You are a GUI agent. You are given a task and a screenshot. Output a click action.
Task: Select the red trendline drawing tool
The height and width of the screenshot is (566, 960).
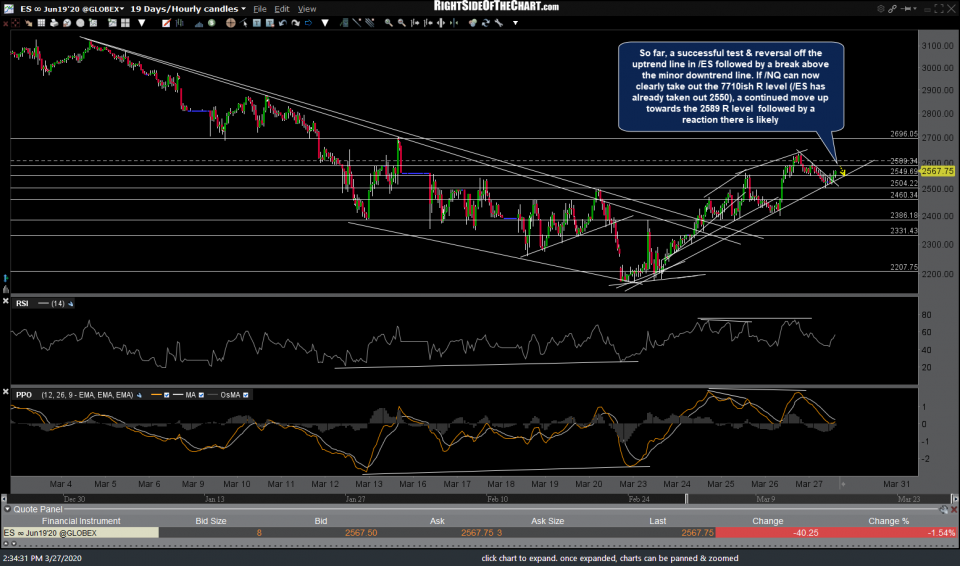[x=166, y=23]
